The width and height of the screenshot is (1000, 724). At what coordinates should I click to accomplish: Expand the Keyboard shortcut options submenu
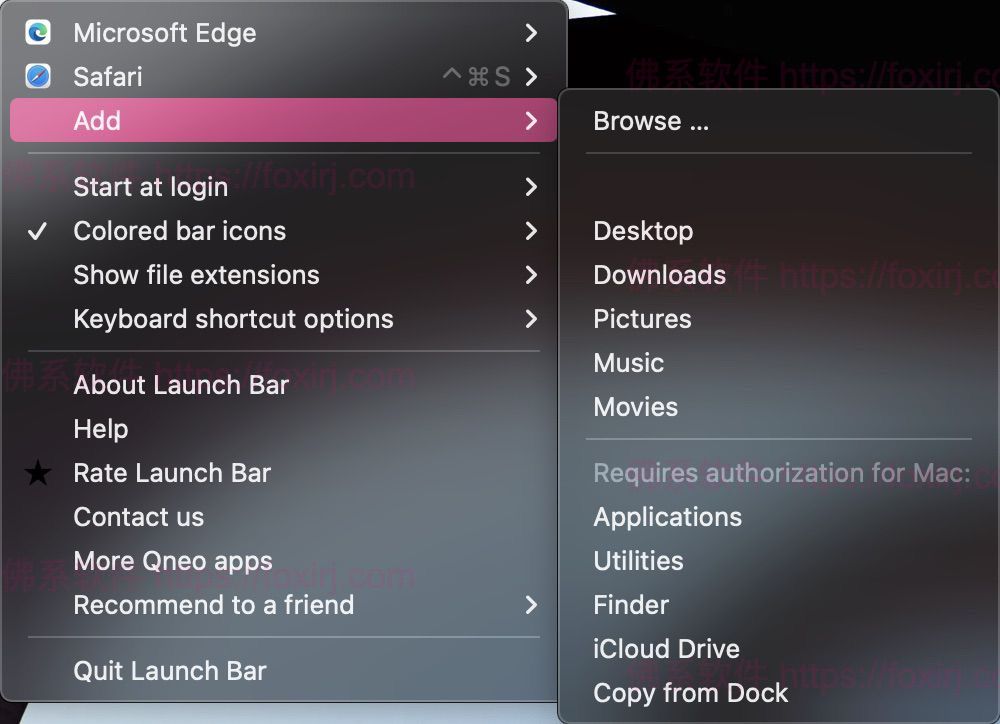[x=531, y=319]
